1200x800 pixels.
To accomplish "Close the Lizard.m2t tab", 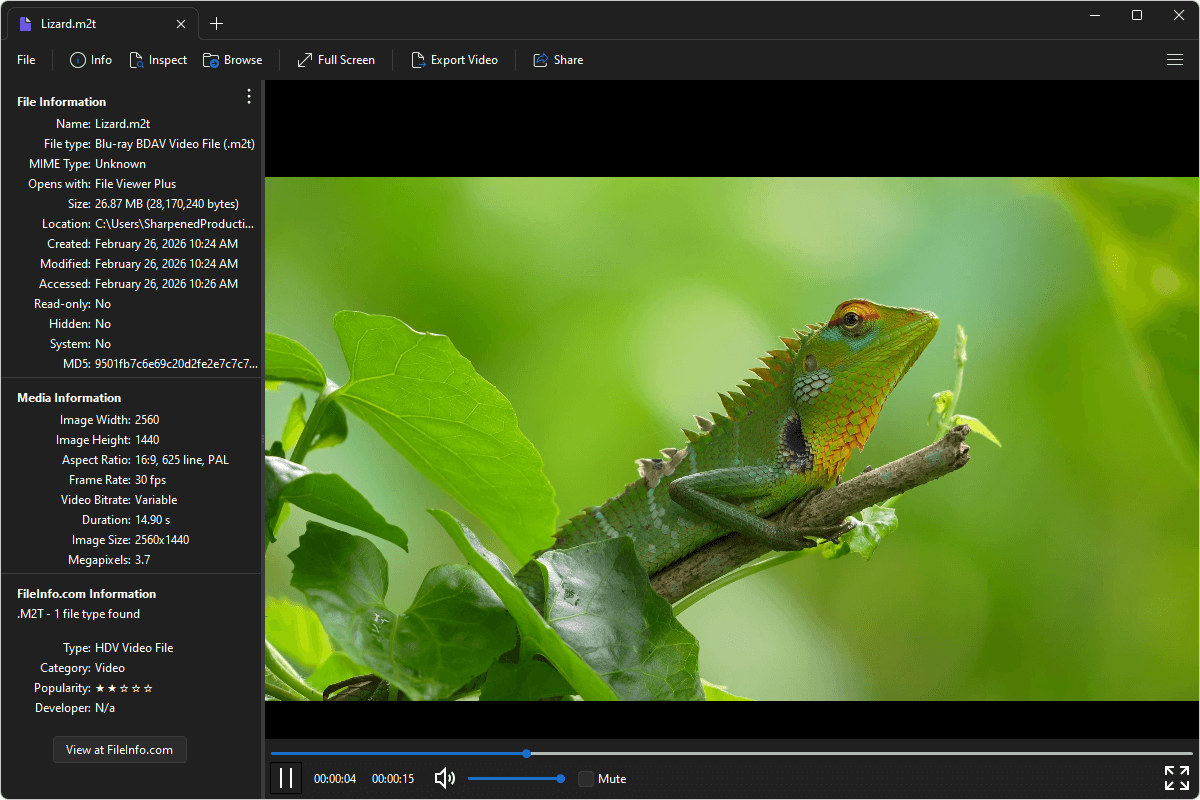I will pyautogui.click(x=180, y=23).
